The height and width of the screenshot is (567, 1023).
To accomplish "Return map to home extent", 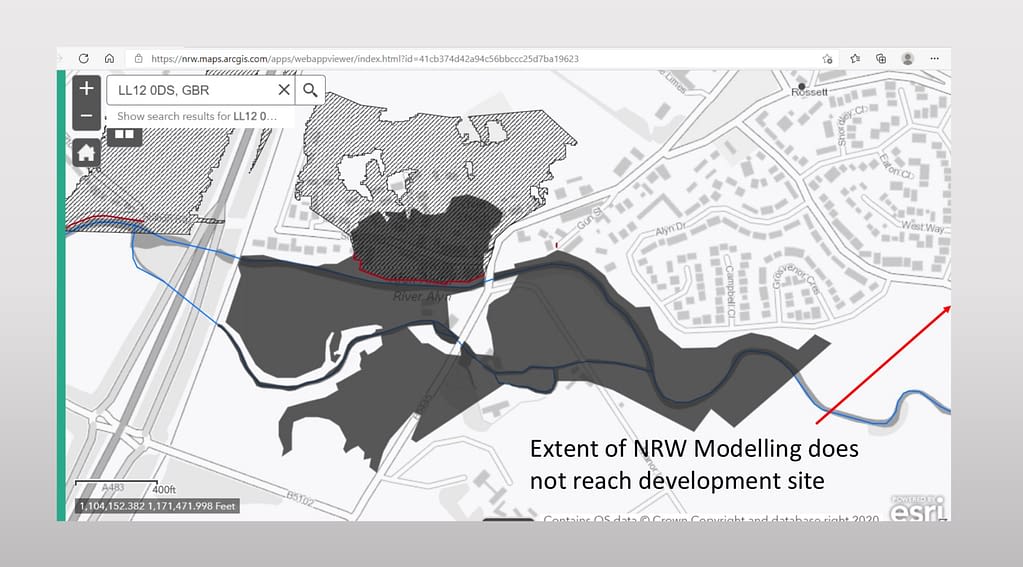I will click(86, 153).
